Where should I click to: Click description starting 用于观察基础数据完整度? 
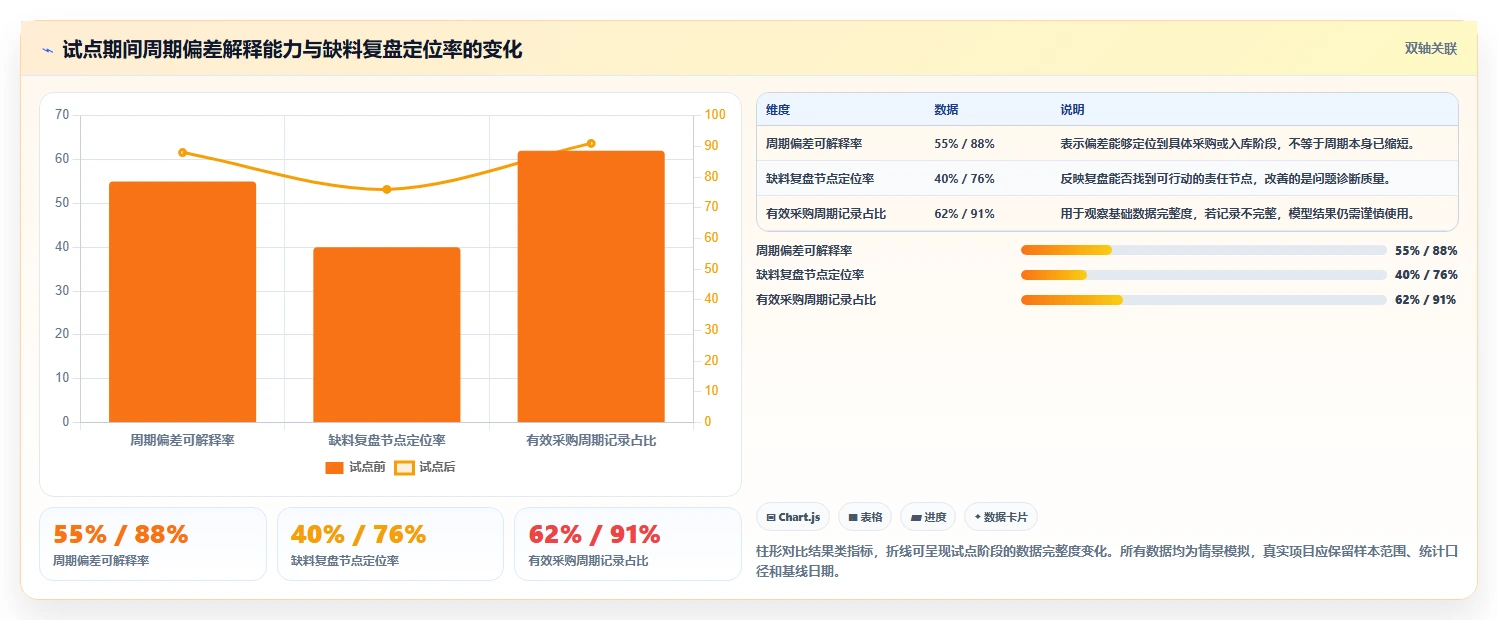click(1237, 214)
